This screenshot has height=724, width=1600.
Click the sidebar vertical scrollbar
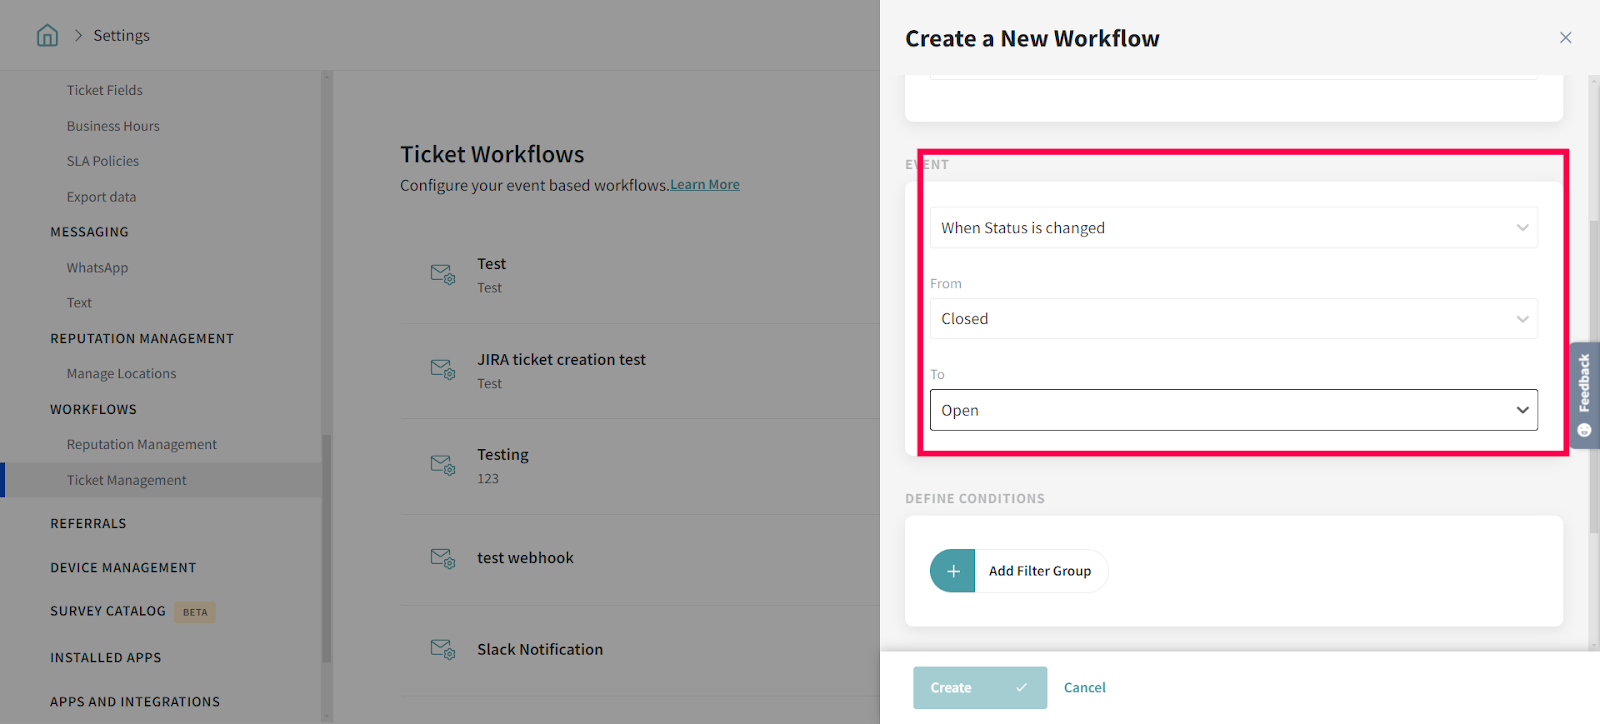(x=326, y=548)
